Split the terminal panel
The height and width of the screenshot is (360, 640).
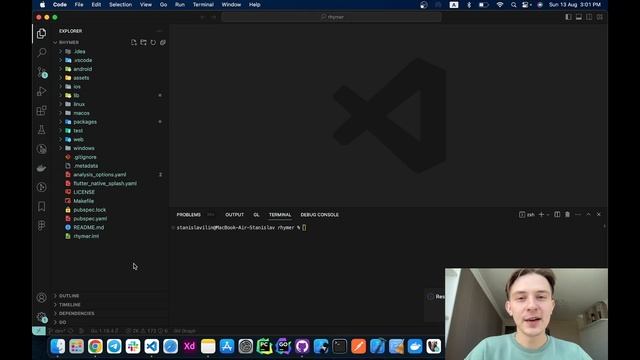click(557, 214)
